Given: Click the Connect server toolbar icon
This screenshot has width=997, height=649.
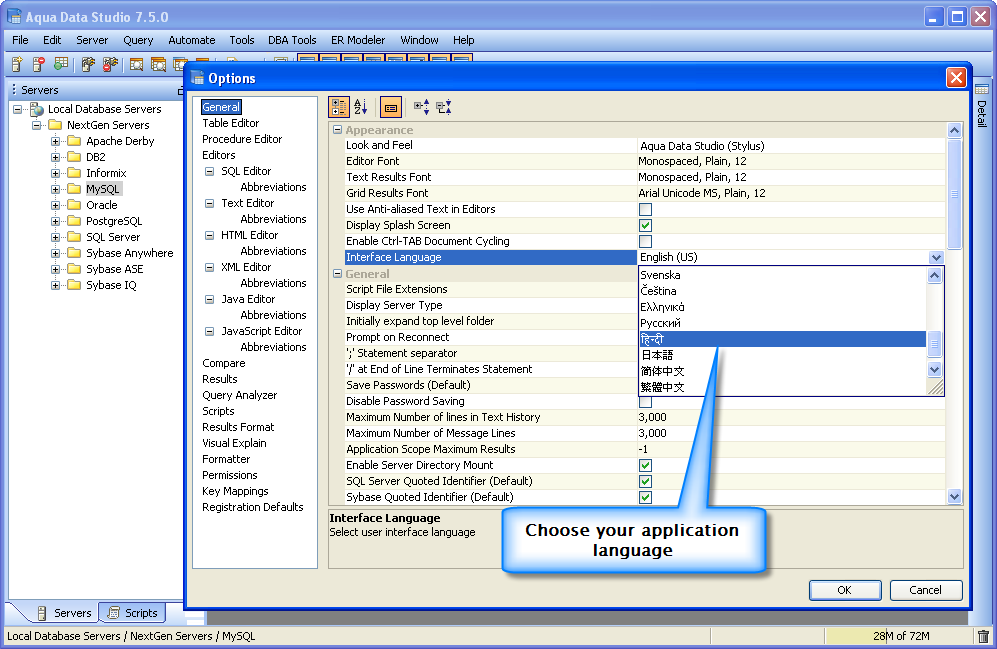Looking at the screenshot, I should tap(88, 64).
